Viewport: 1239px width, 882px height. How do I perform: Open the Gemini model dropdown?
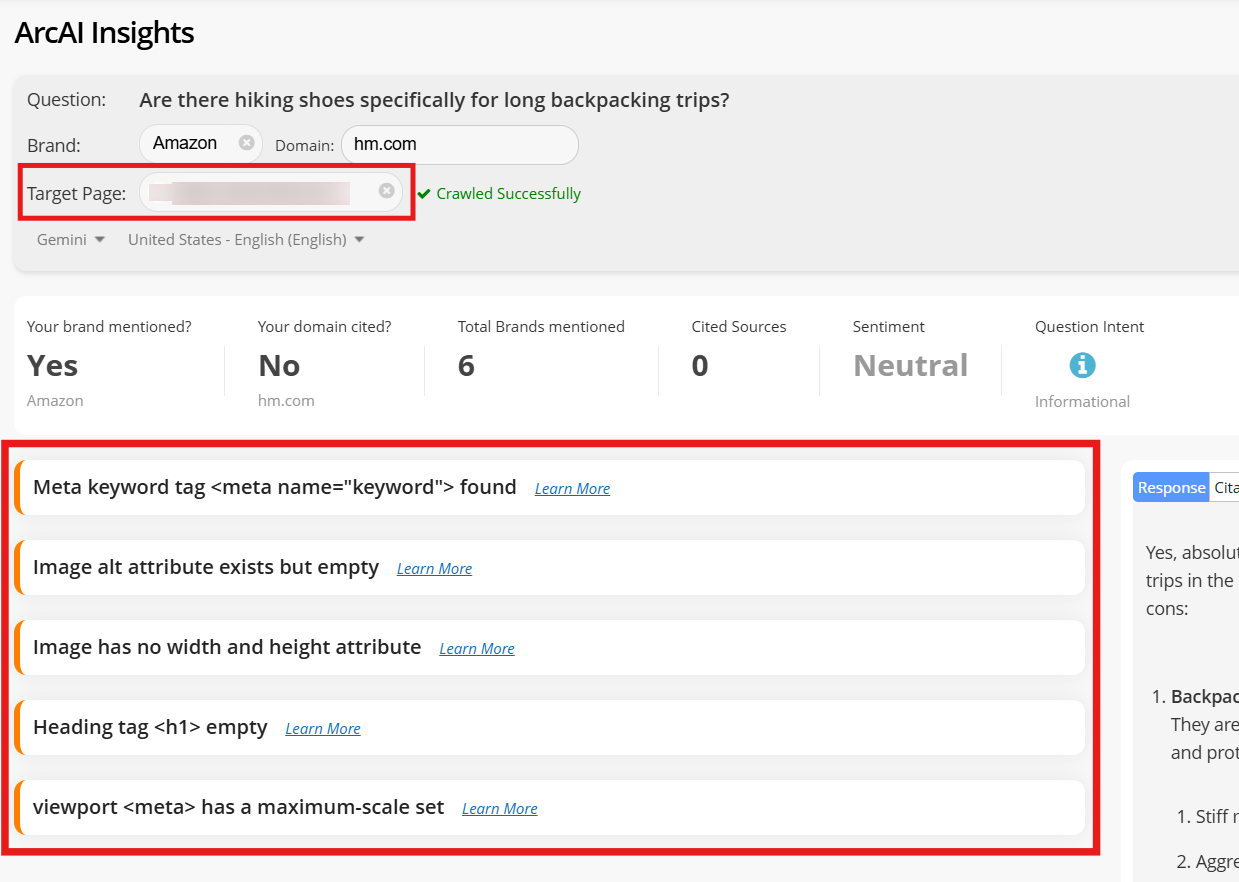pyautogui.click(x=71, y=240)
